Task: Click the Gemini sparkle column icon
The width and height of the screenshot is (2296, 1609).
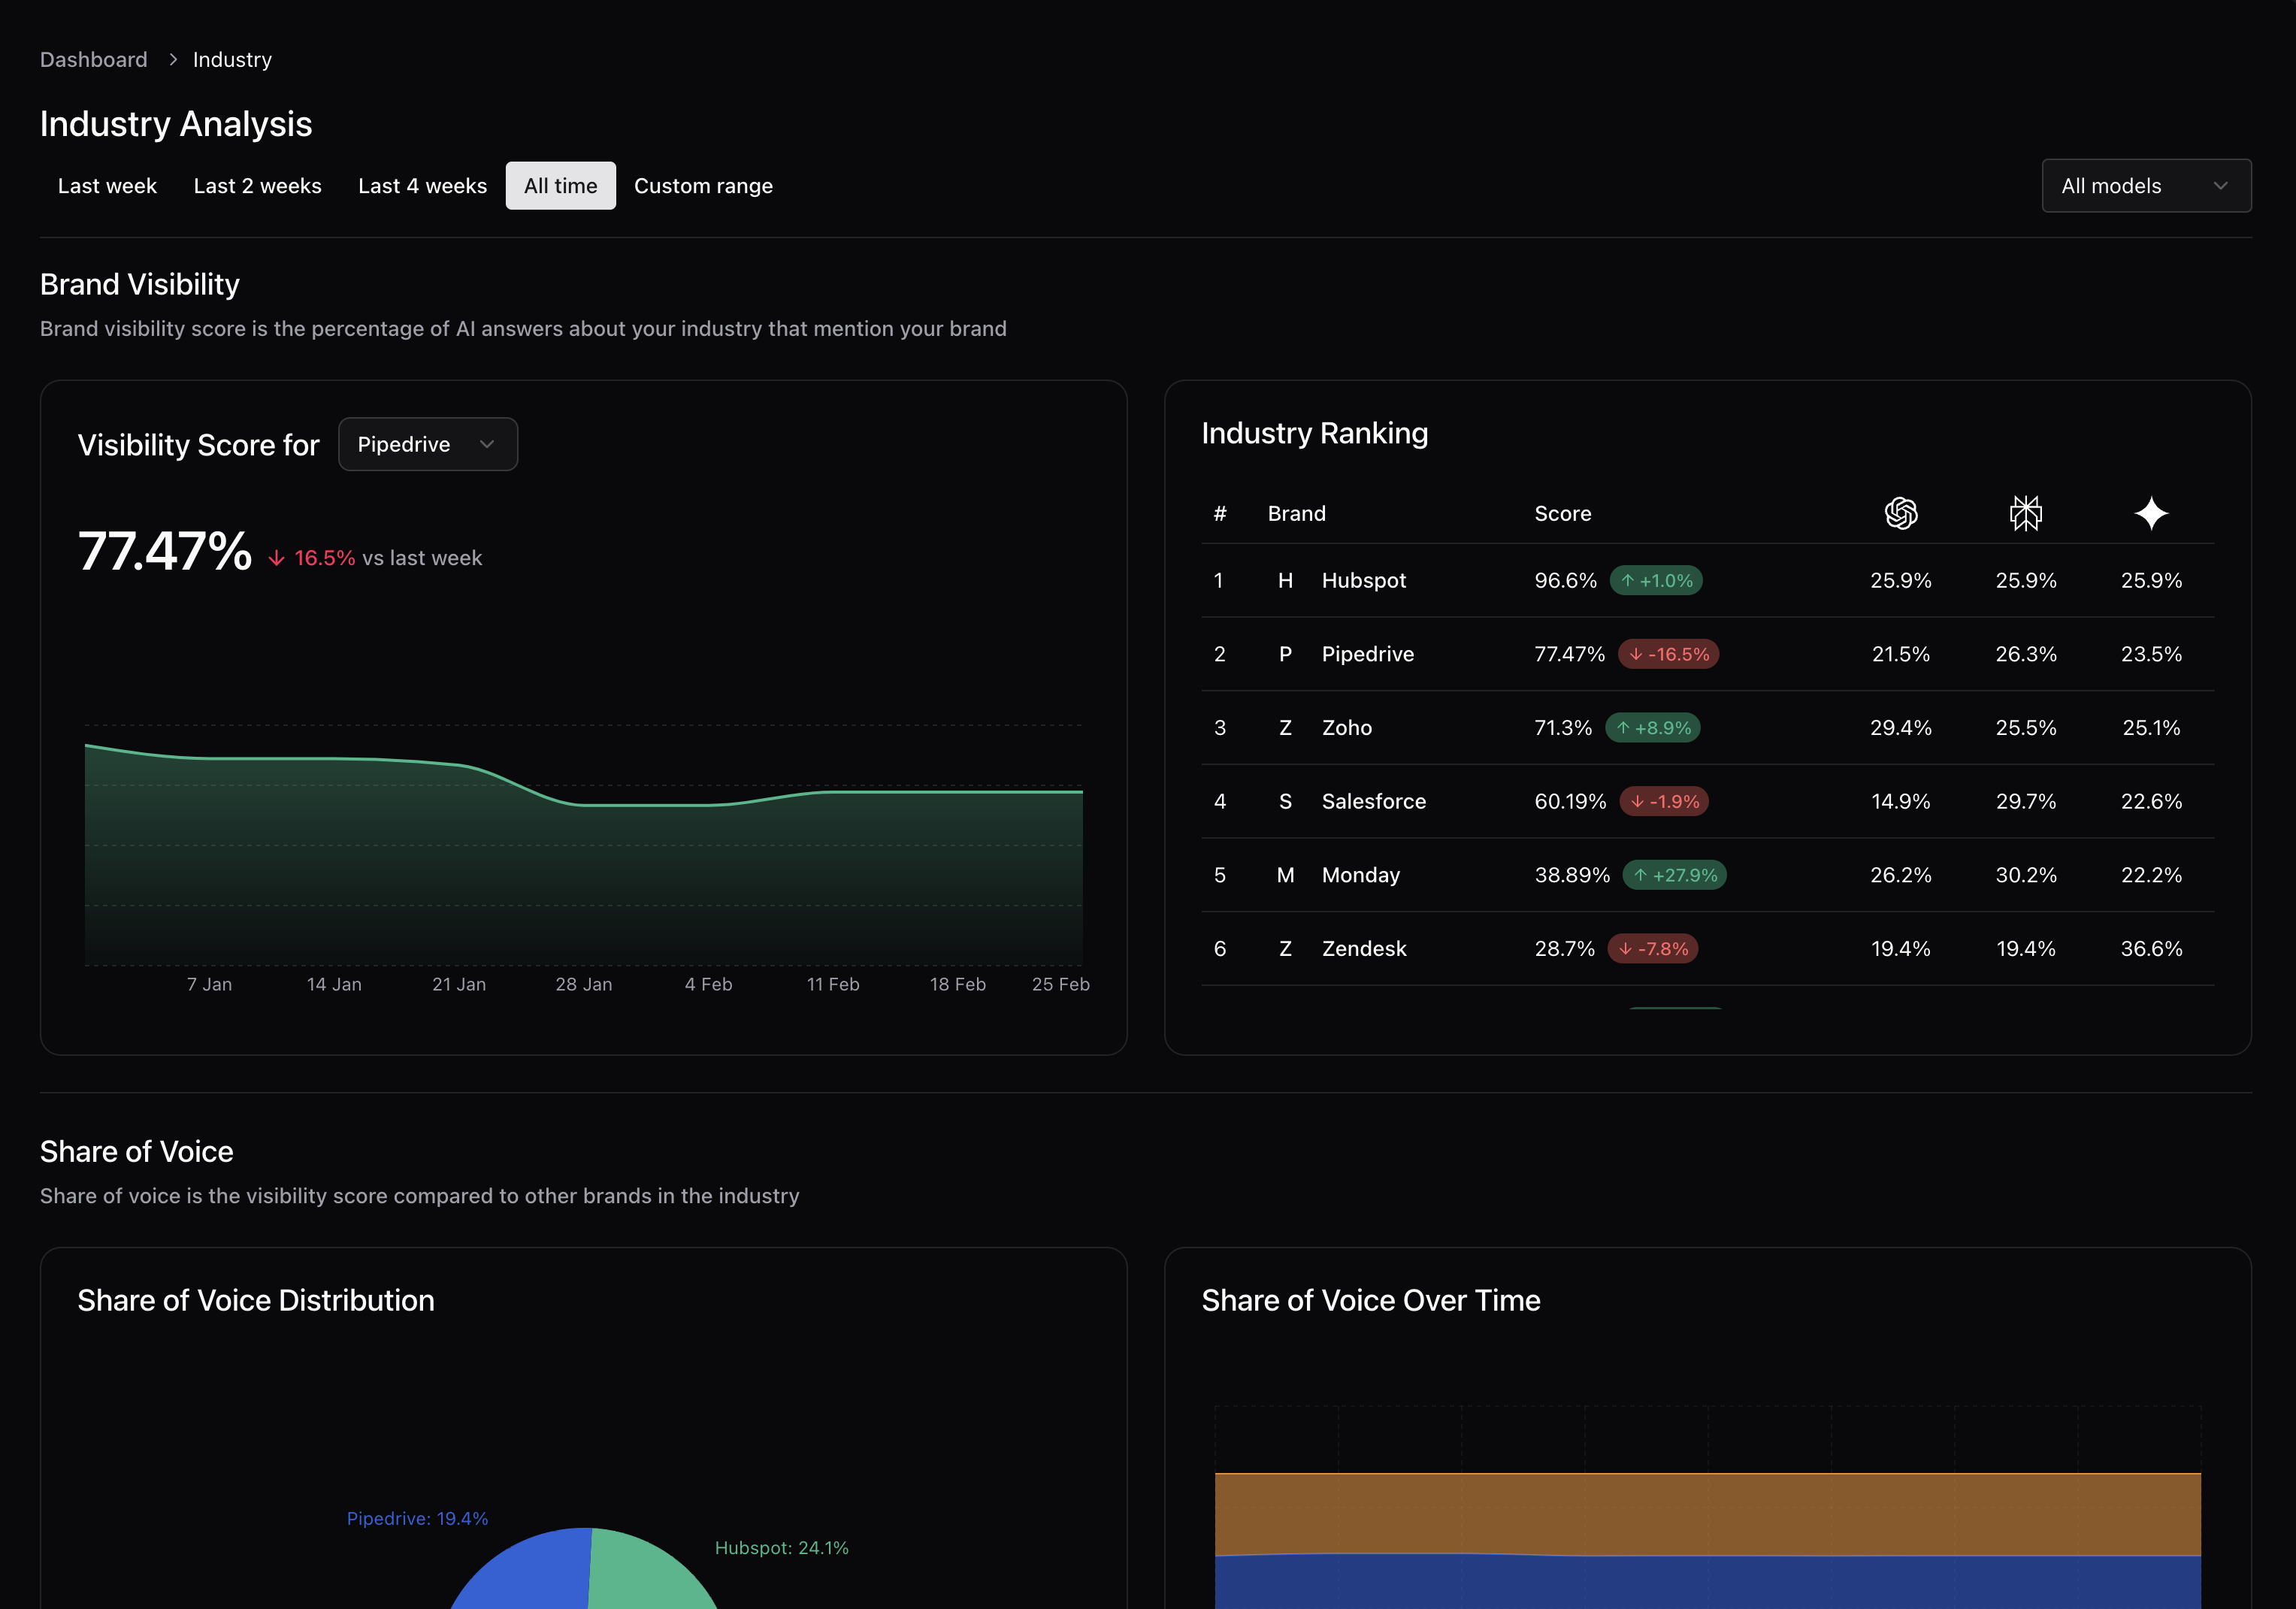Action: click(2151, 513)
